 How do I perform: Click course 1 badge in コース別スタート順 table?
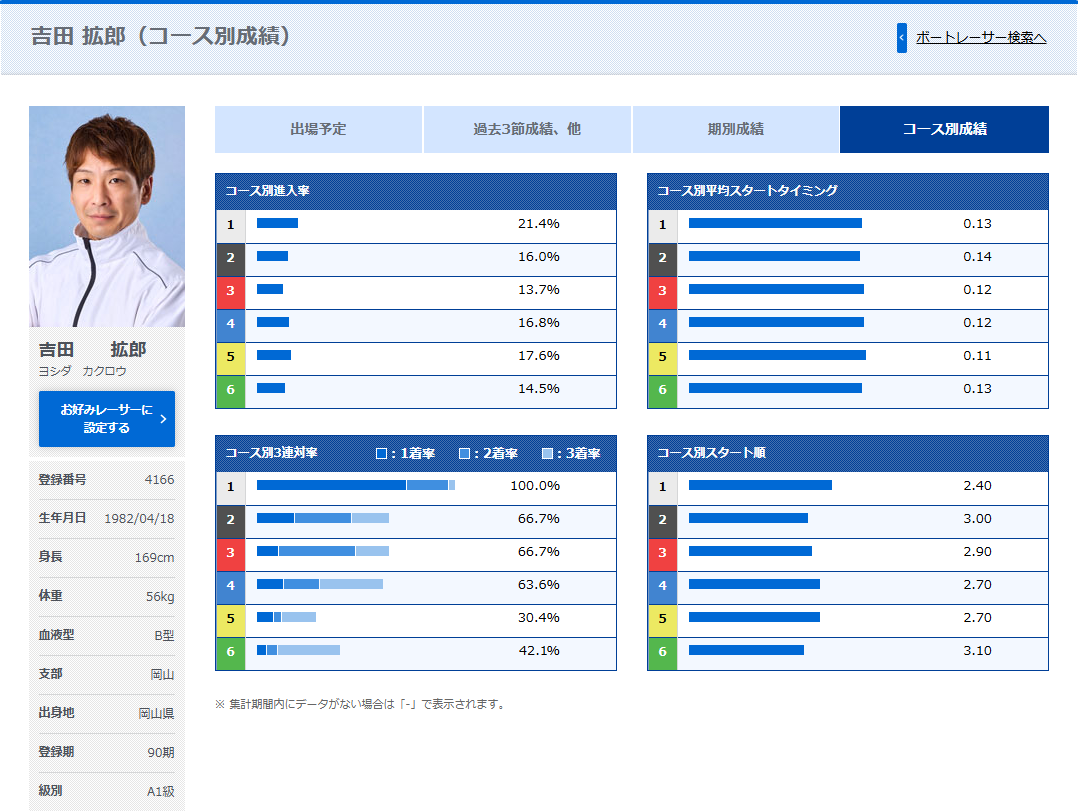[663, 487]
